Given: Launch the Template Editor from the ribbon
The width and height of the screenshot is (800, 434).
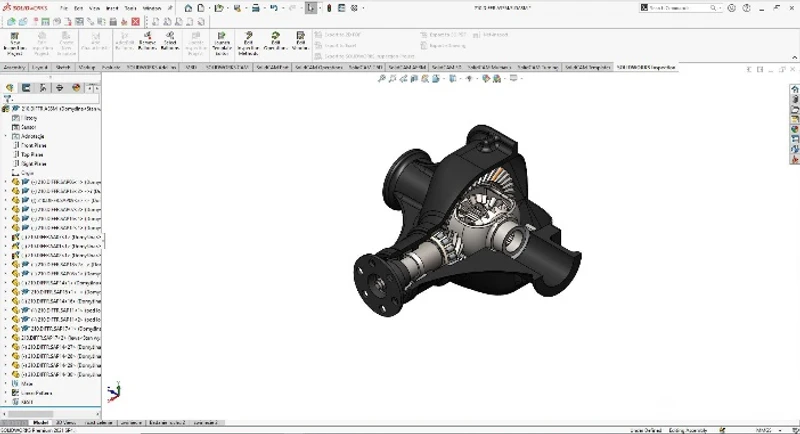Looking at the screenshot, I should 221,44.
